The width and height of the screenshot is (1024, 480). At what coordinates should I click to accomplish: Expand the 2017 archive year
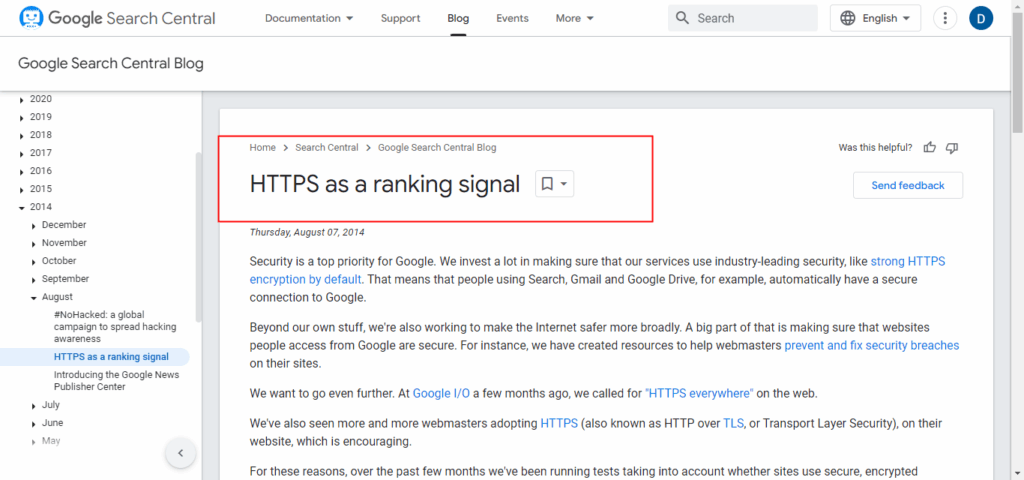click(22, 153)
